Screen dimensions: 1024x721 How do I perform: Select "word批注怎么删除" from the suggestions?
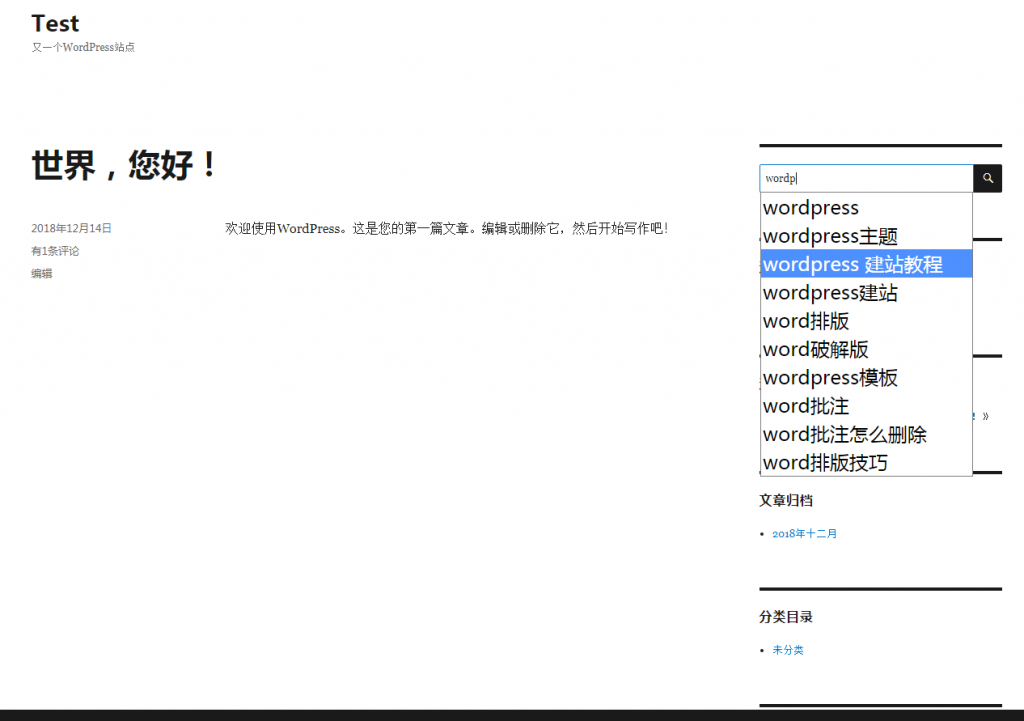click(x=843, y=434)
